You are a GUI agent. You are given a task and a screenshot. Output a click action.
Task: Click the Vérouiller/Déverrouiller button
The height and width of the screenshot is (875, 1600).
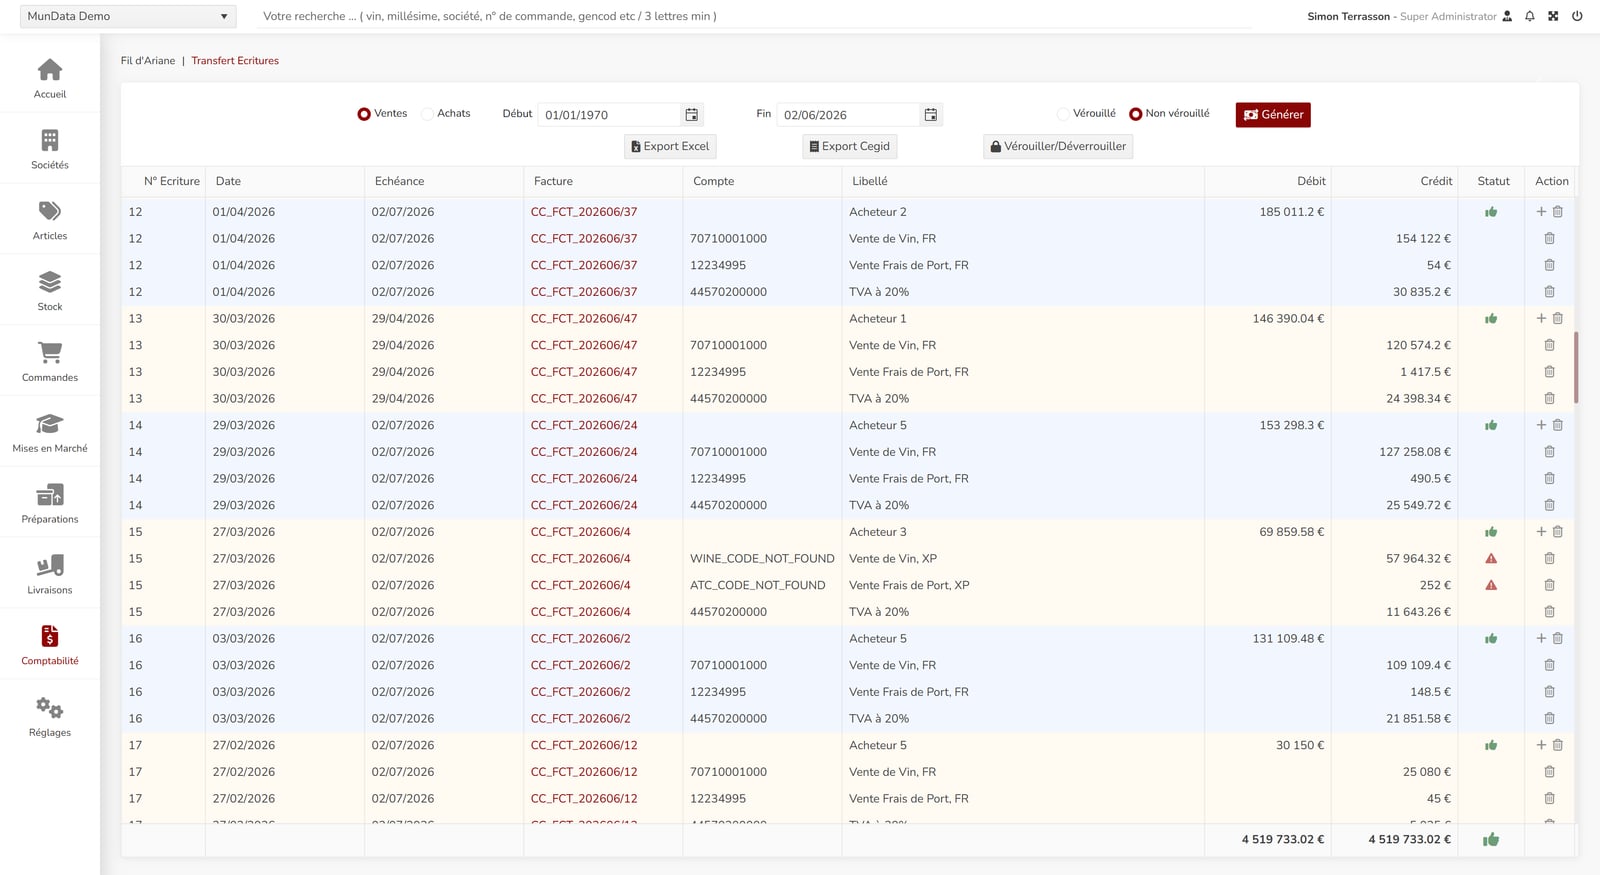coord(1058,146)
